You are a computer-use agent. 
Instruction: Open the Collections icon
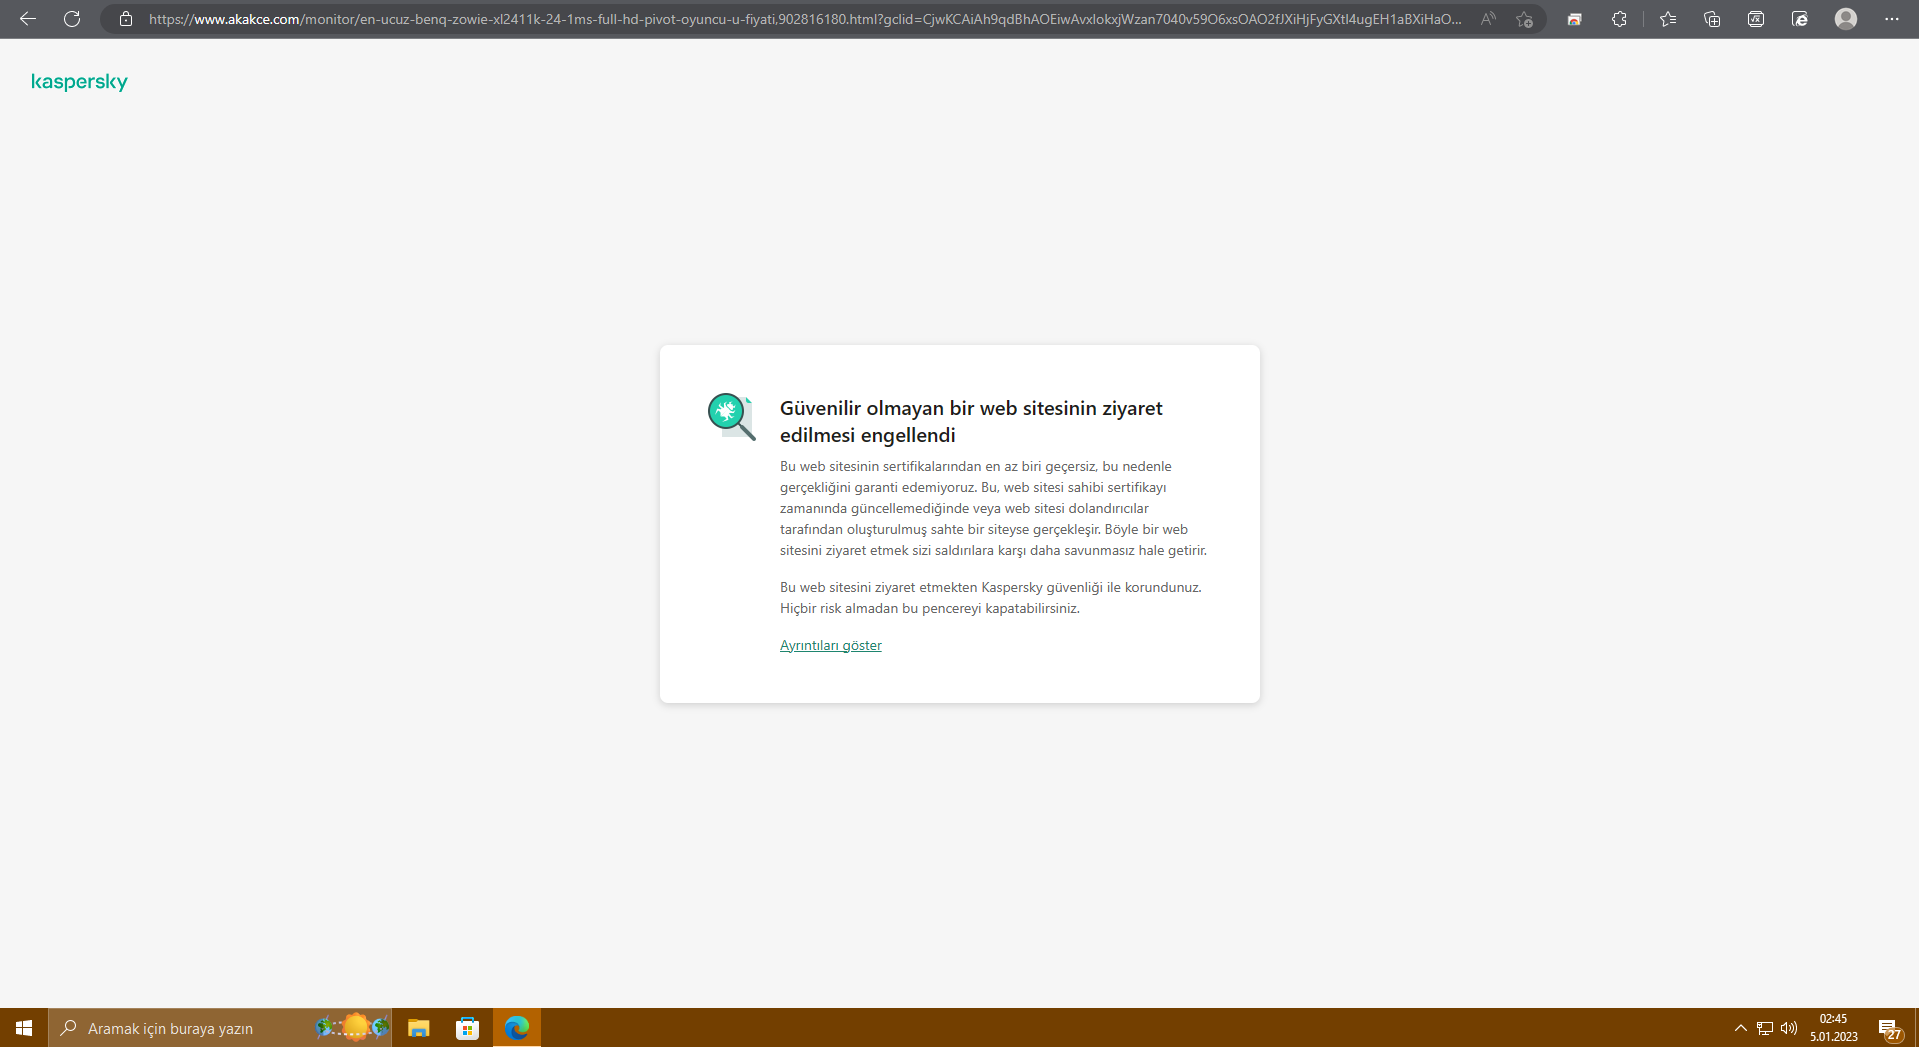click(x=1712, y=19)
